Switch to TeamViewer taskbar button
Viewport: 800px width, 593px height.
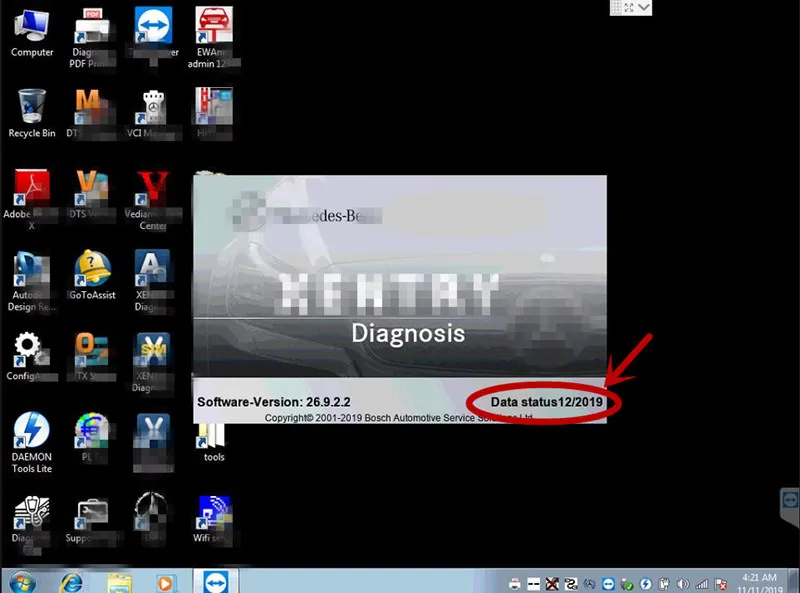(x=215, y=581)
